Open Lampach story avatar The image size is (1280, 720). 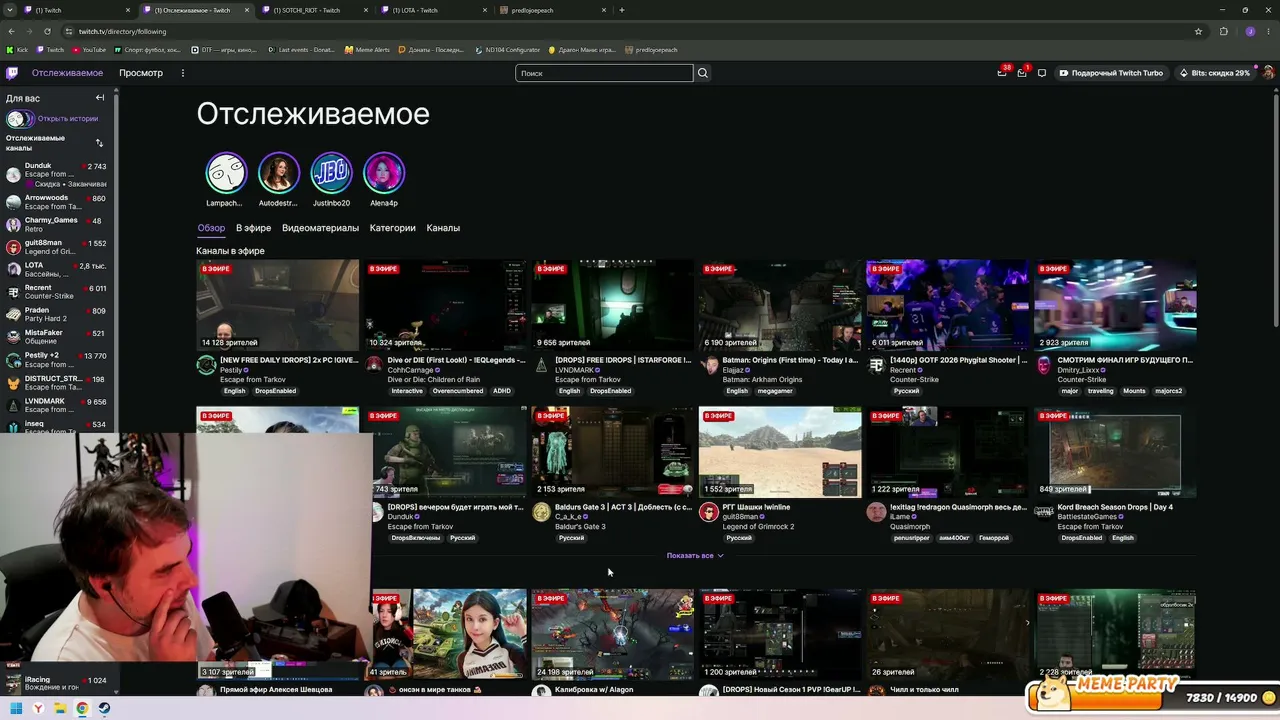point(226,173)
